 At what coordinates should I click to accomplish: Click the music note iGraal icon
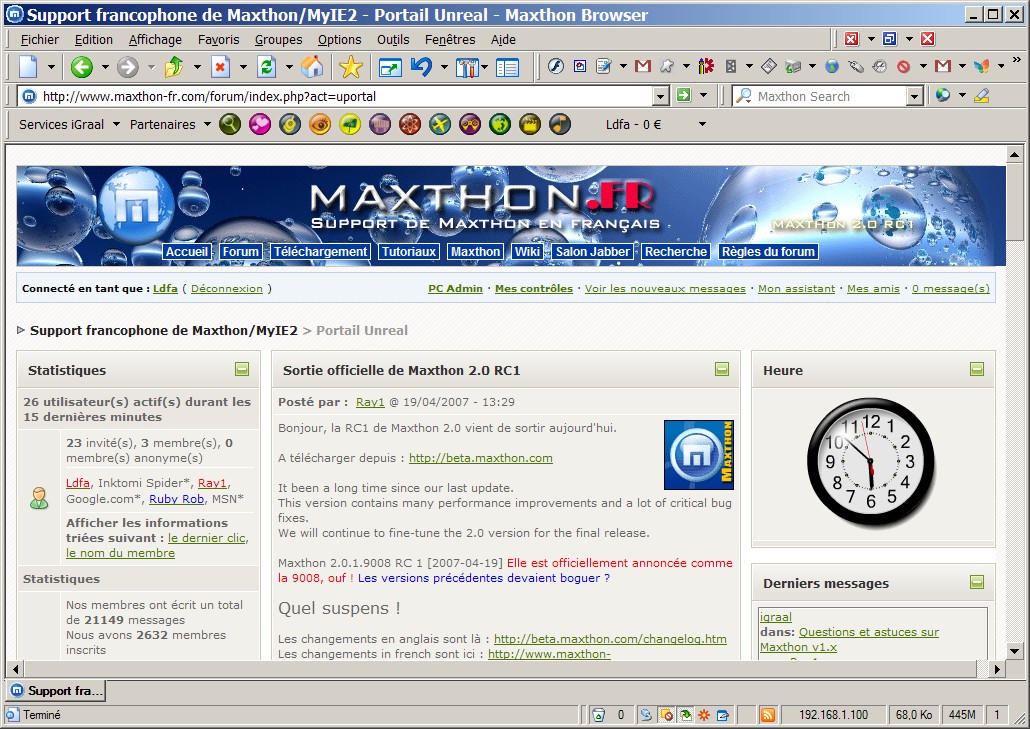tap(560, 123)
